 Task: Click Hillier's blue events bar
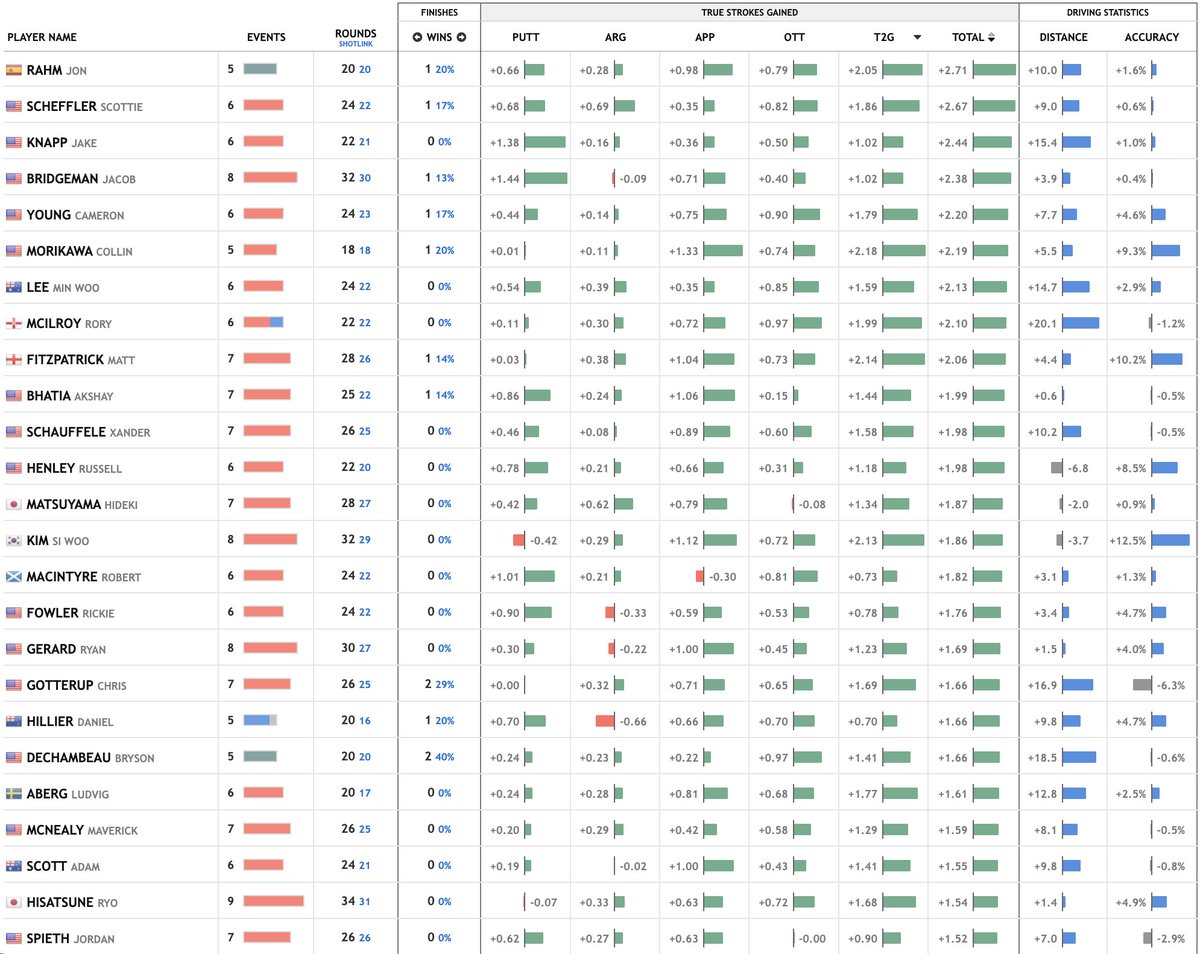point(260,721)
